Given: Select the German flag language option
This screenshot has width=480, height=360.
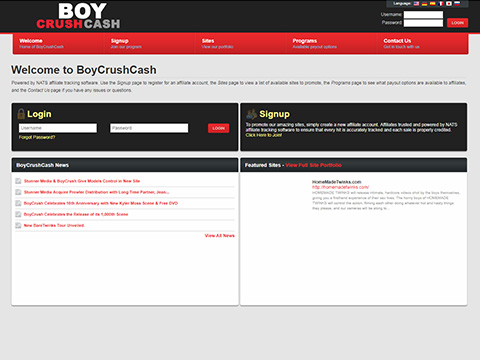Looking at the screenshot, I should tap(424, 4).
